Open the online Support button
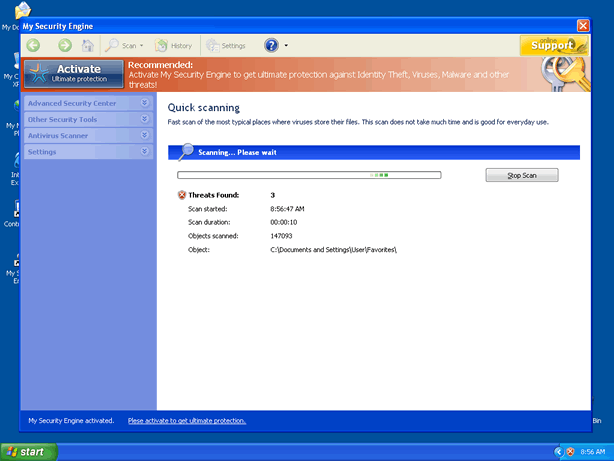This screenshot has height=461, width=614. pos(547,45)
